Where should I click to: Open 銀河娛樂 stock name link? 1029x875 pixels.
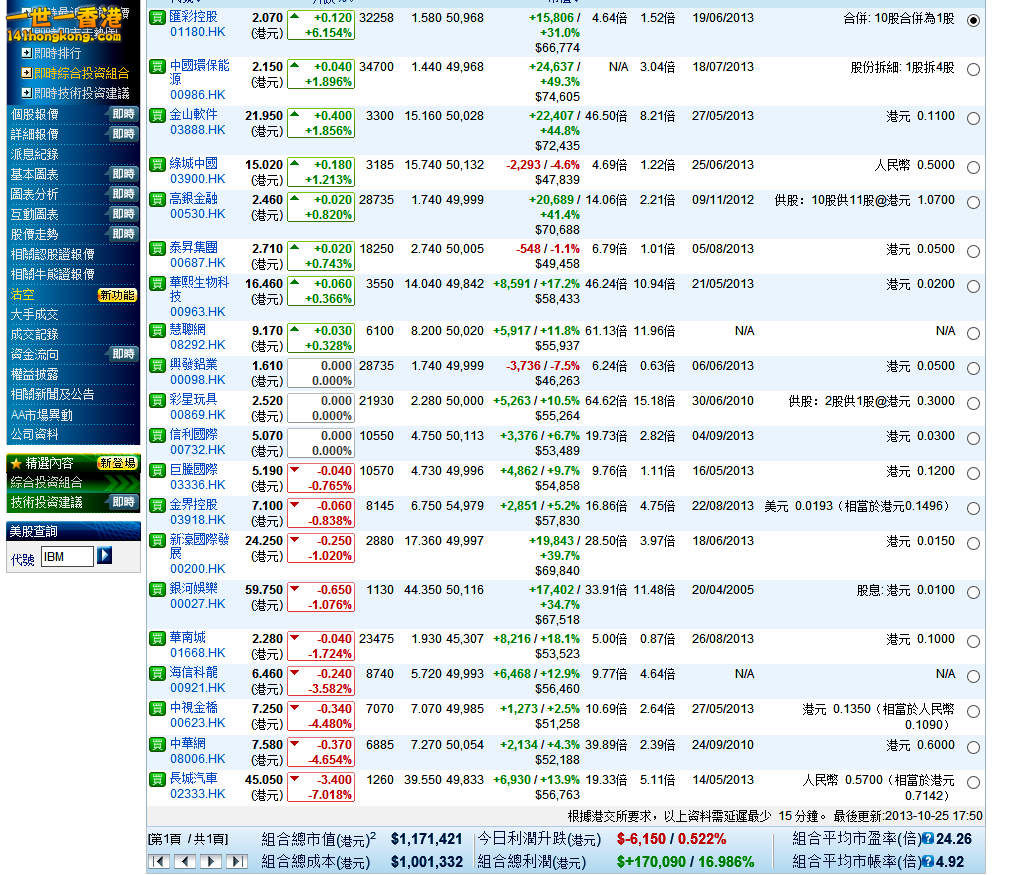(194, 588)
